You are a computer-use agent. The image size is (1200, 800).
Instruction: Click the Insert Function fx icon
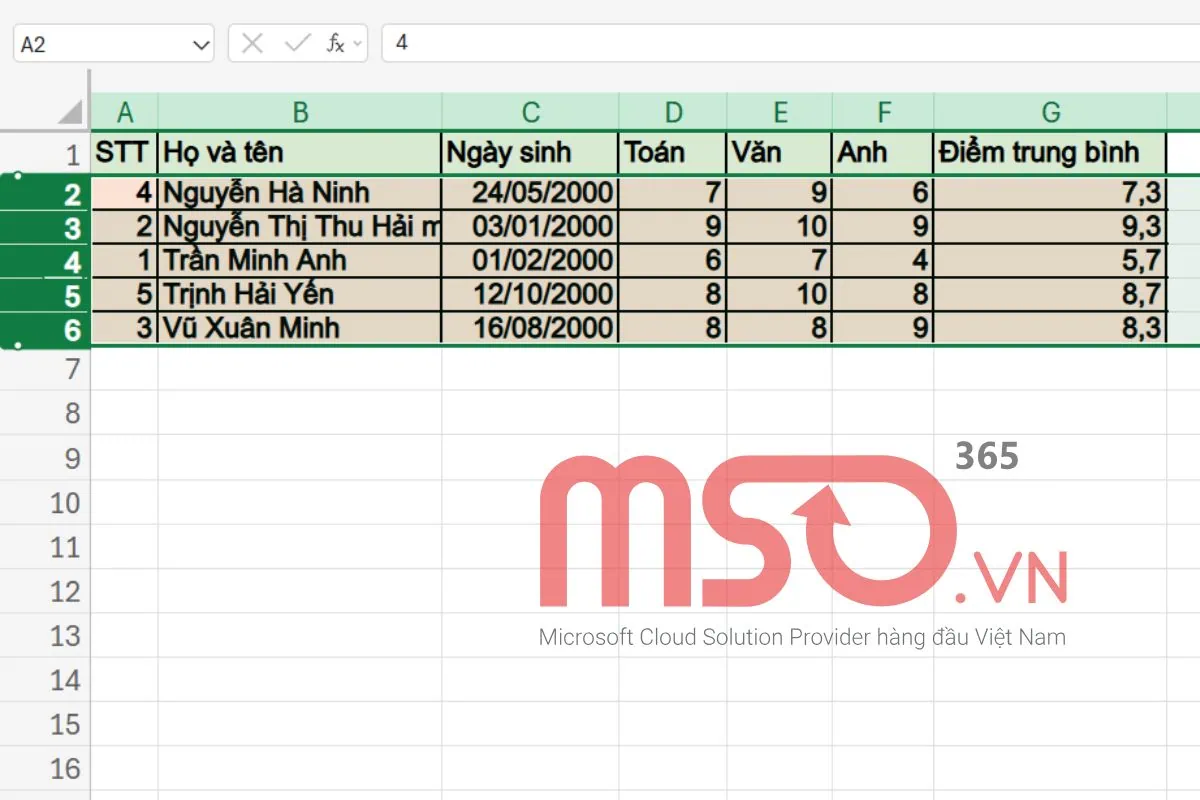(x=336, y=44)
